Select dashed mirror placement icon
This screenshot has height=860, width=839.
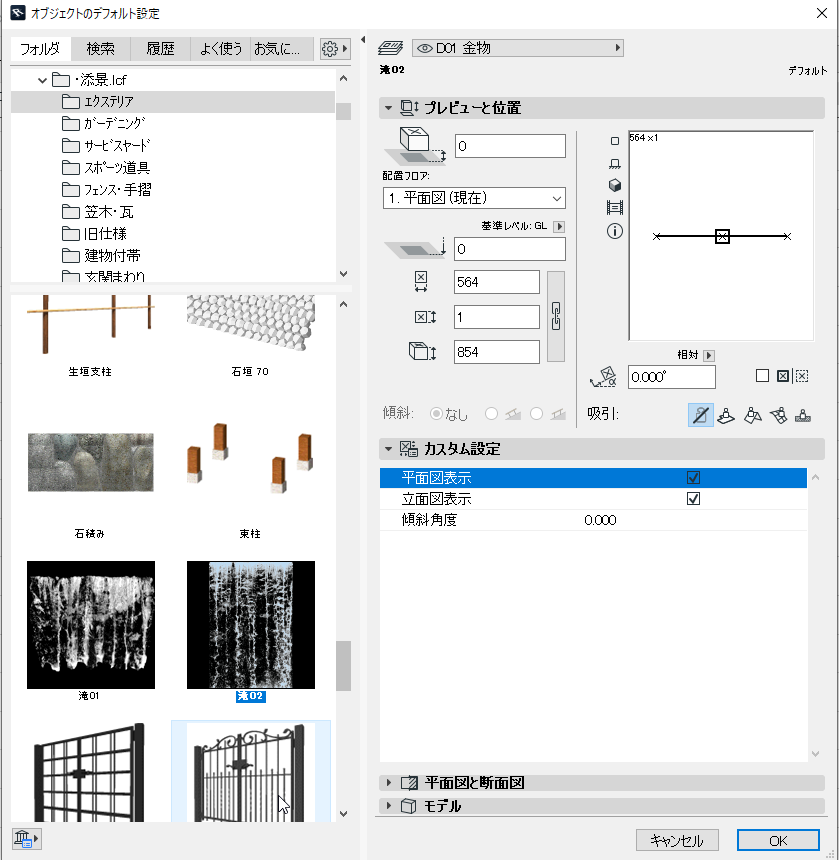coord(801,376)
